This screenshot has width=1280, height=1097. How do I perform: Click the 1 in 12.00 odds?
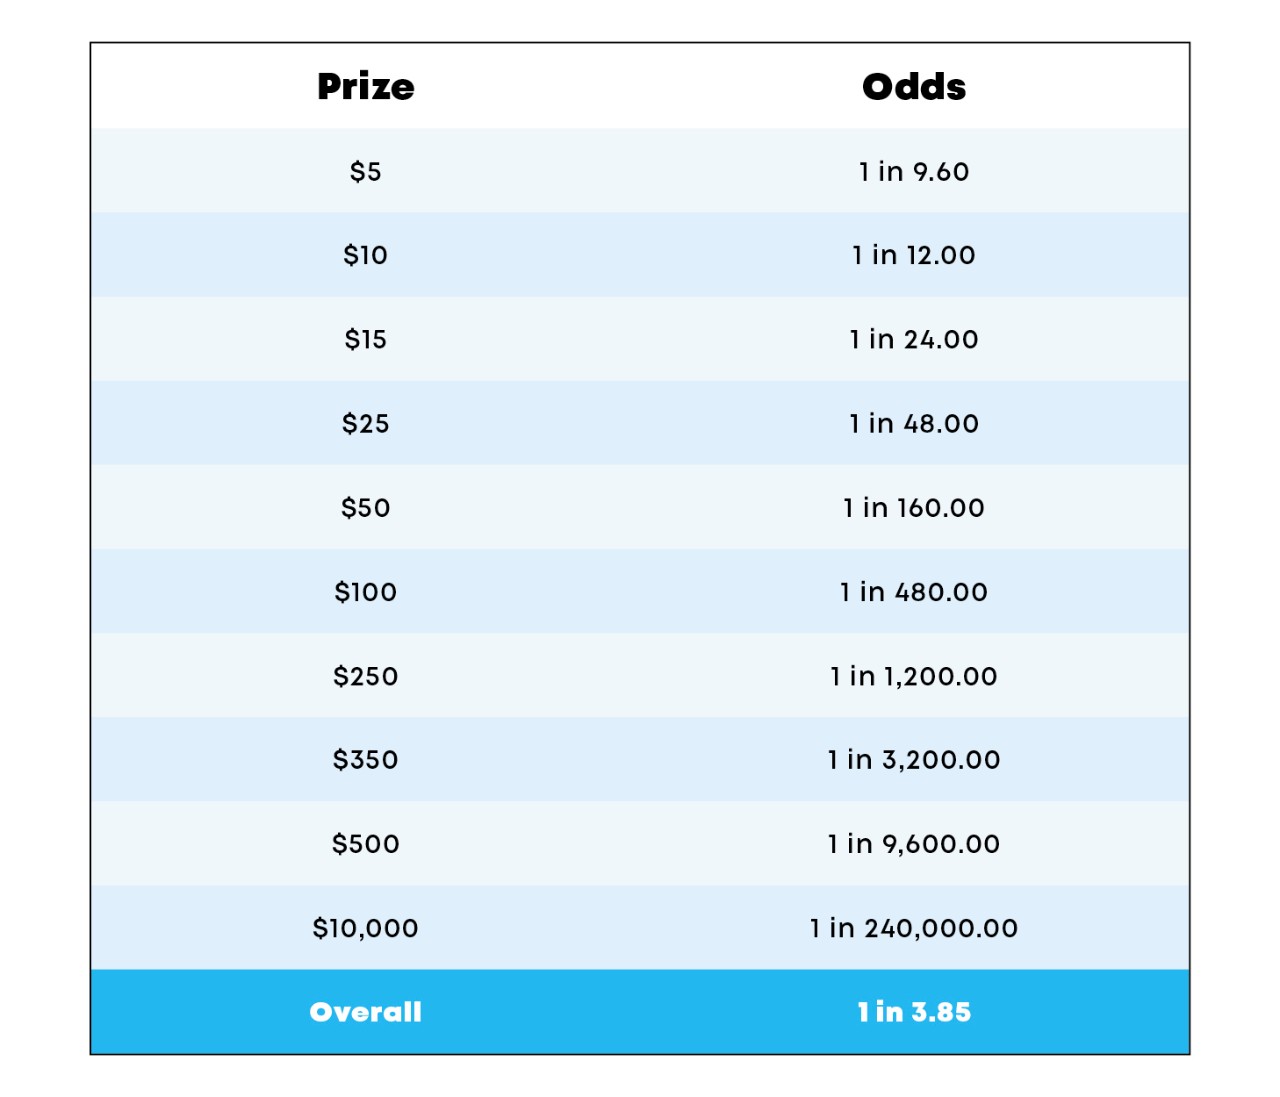click(914, 255)
